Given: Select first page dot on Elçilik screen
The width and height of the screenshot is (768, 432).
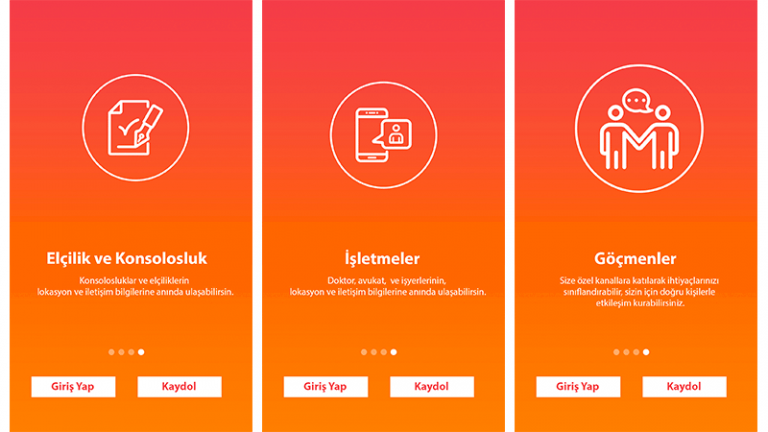Looking at the screenshot, I should [111, 352].
